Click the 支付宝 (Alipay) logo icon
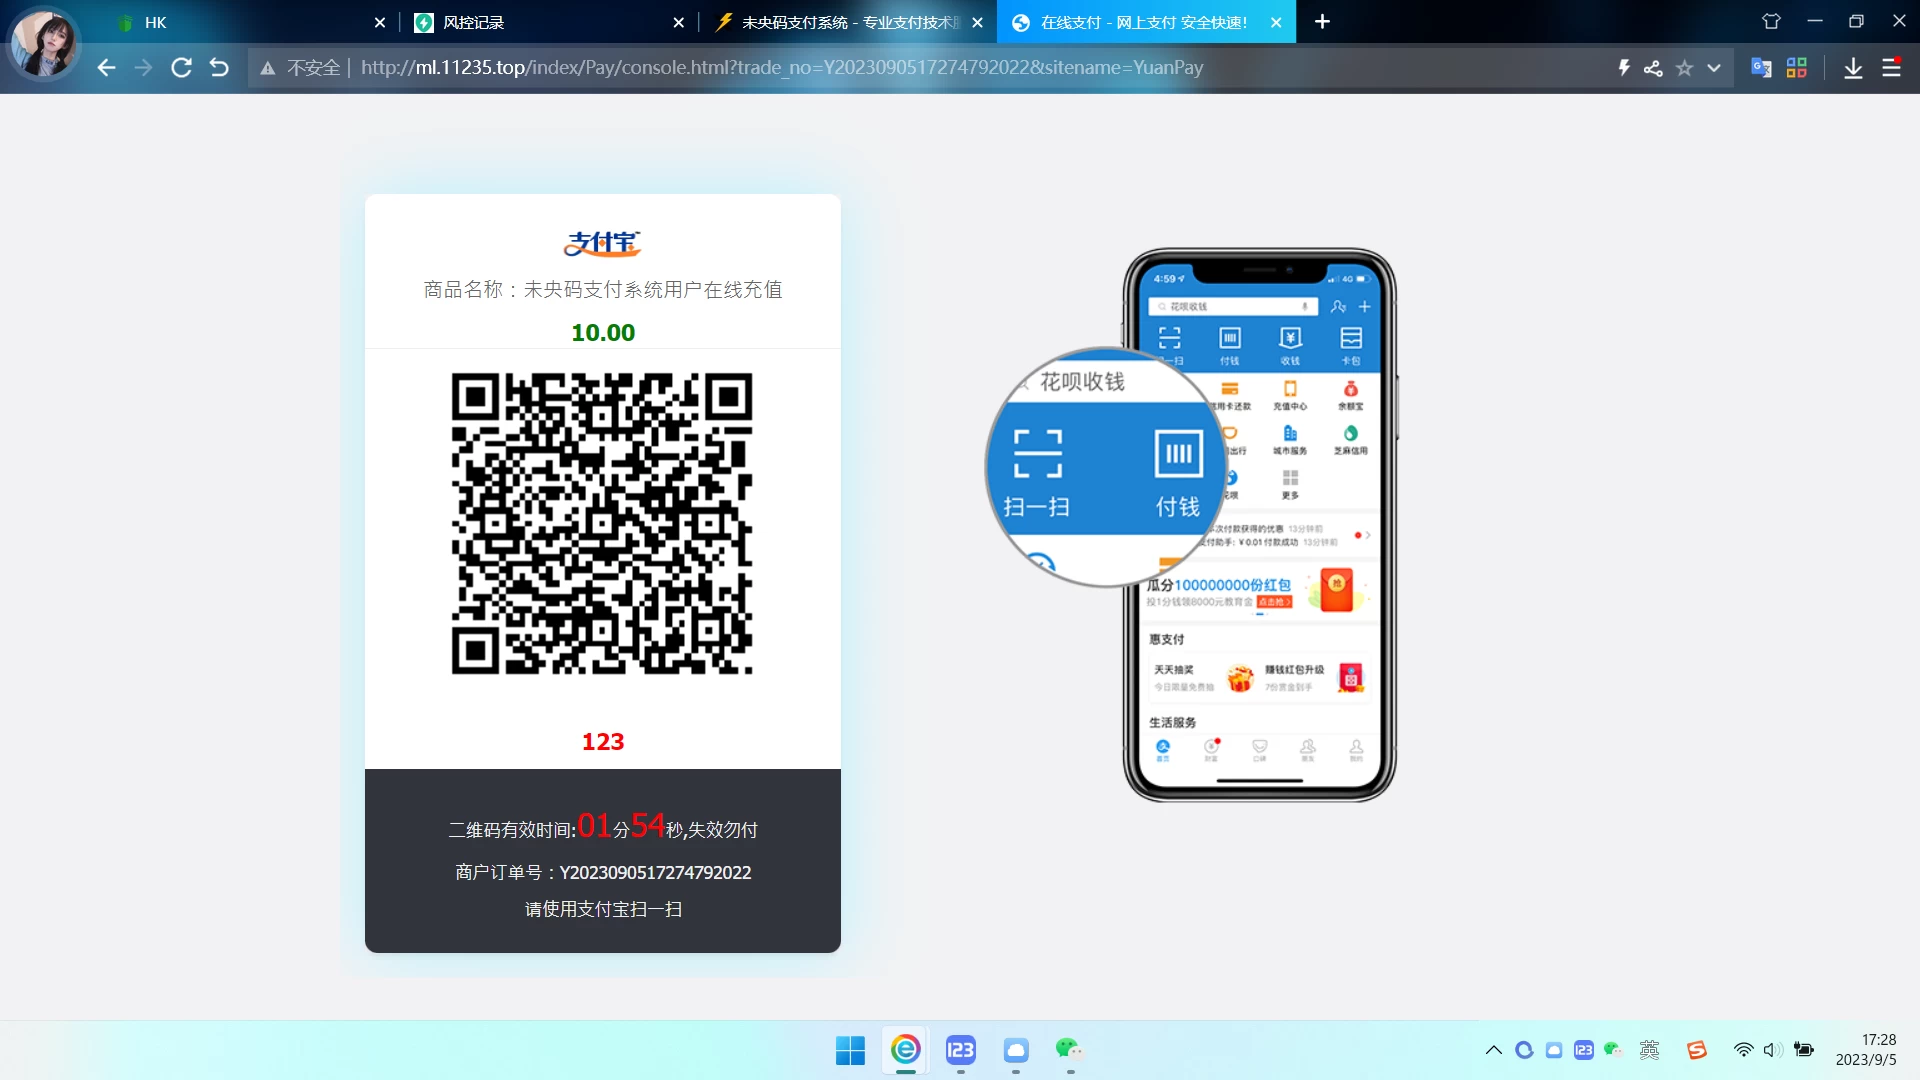The width and height of the screenshot is (1920, 1080). [601, 244]
